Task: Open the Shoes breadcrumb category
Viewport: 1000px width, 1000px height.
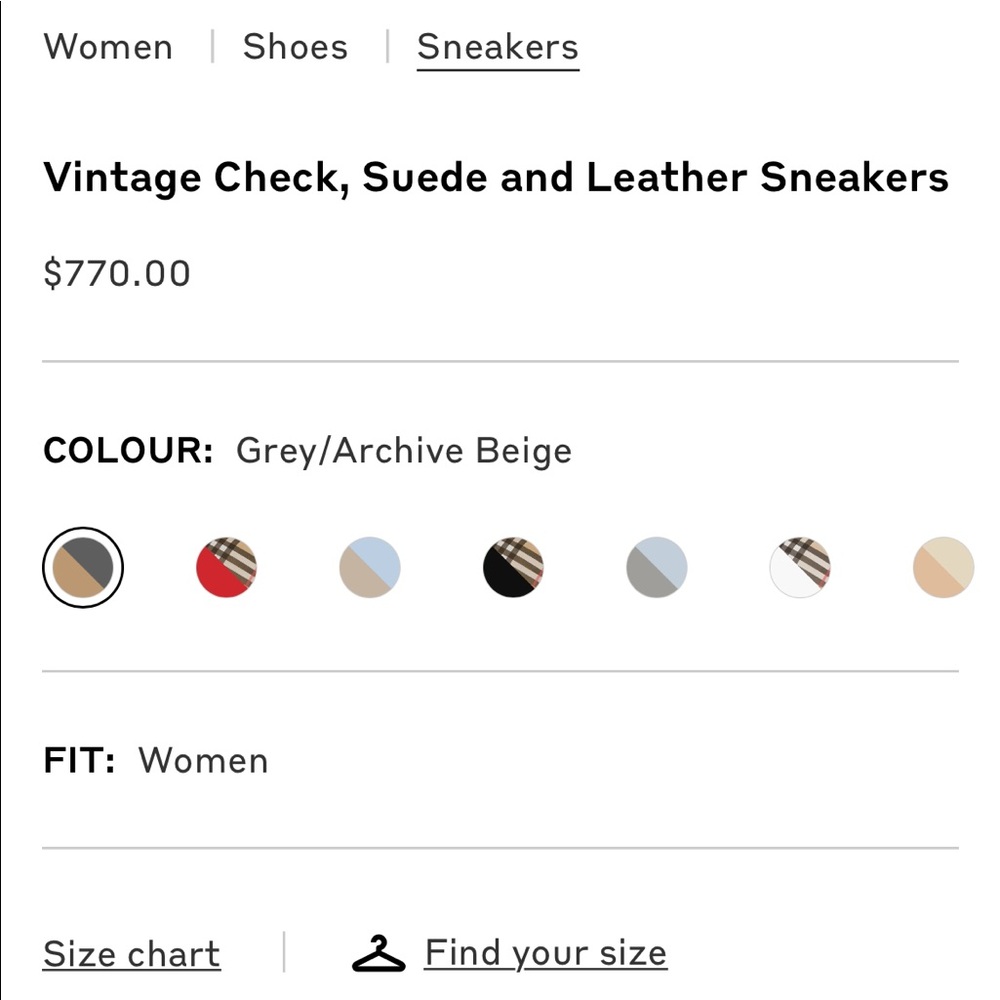Action: pyautogui.click(x=295, y=47)
